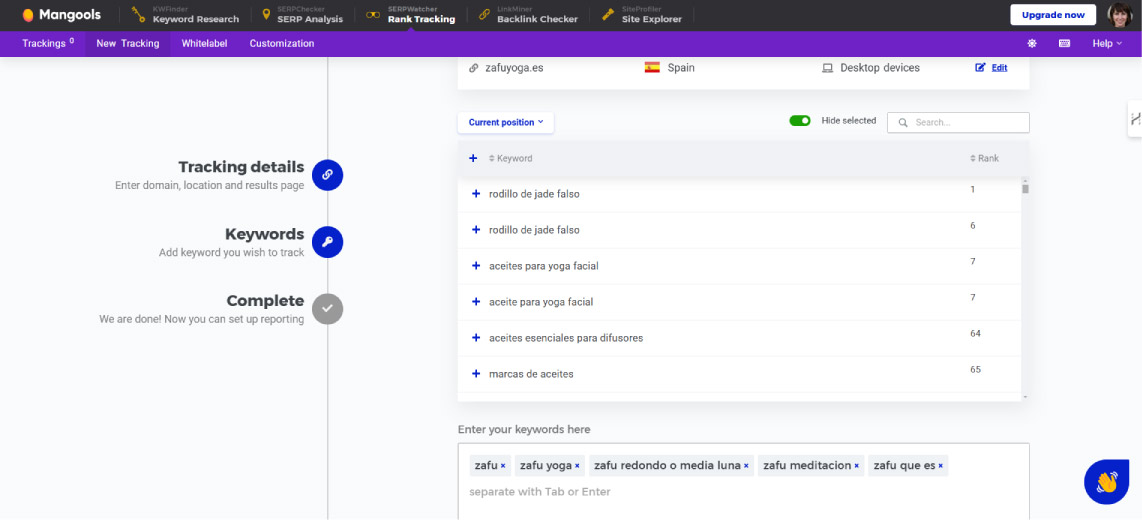Click the Upgrade now button
Image resolution: width=1142 pixels, height=520 pixels.
(1052, 15)
